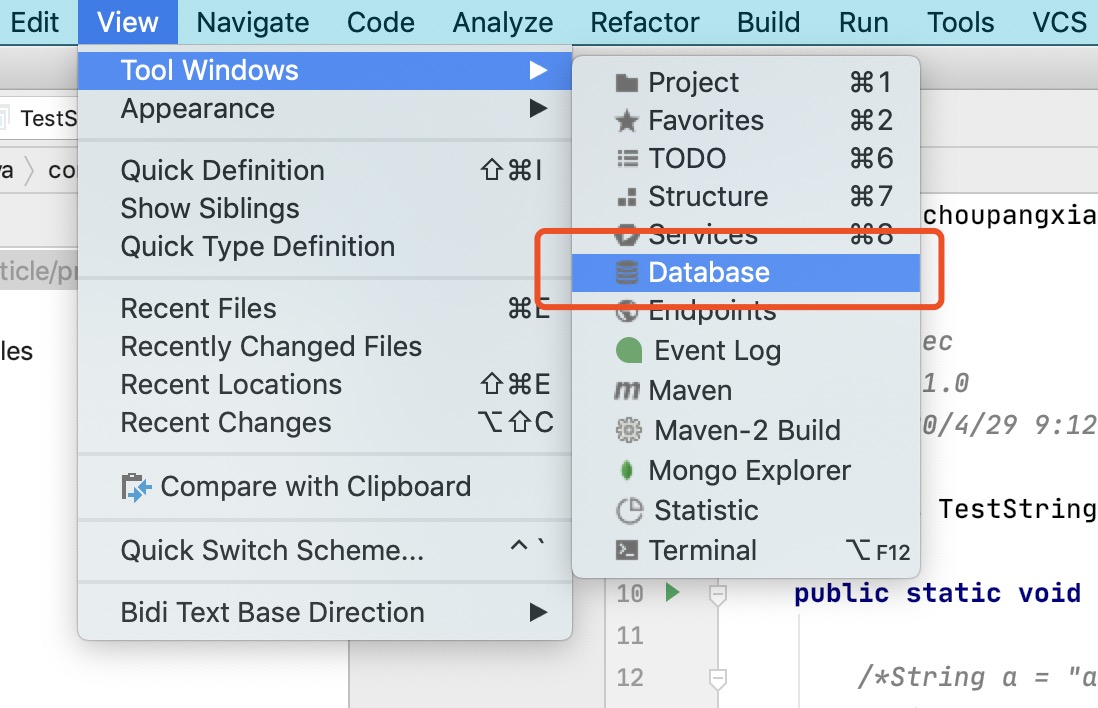Click the Project folder icon

tap(627, 83)
